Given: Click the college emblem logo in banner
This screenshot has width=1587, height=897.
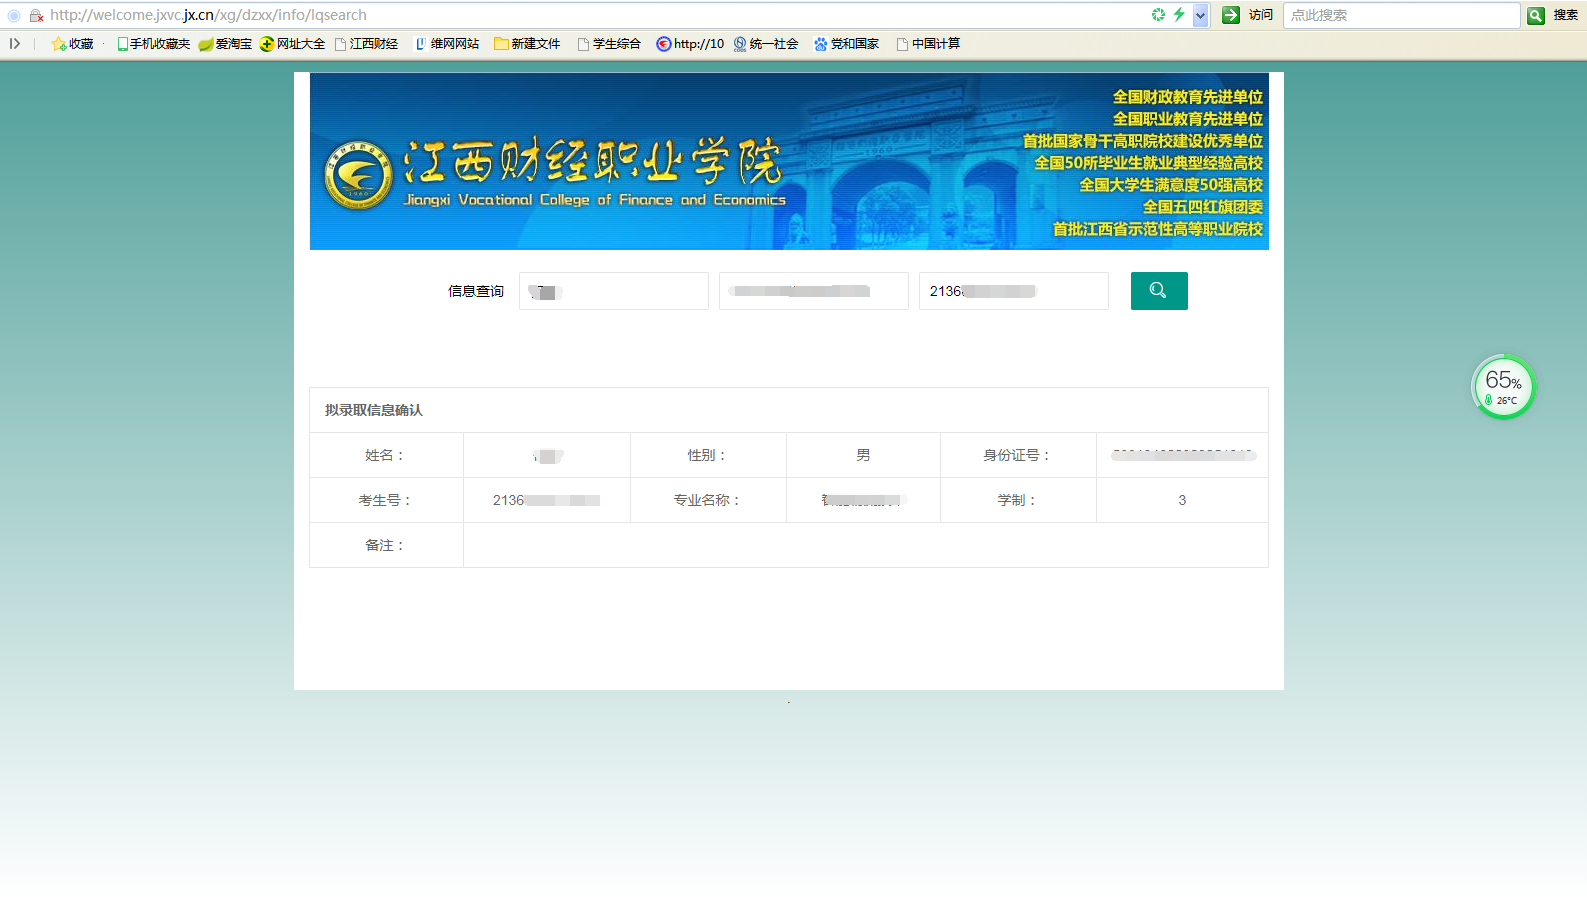Looking at the screenshot, I should 358,176.
